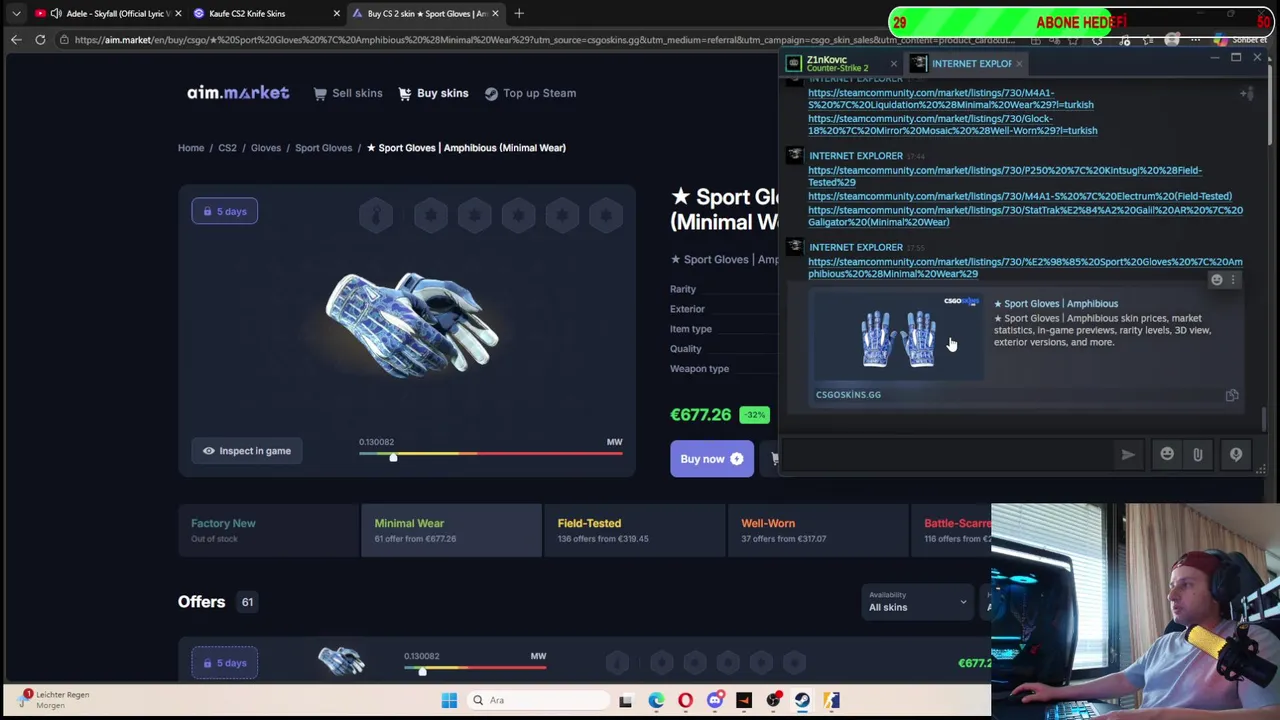Image resolution: width=1280 pixels, height=720 pixels.
Task: Open the Windows Start menu
Action: click(x=449, y=700)
